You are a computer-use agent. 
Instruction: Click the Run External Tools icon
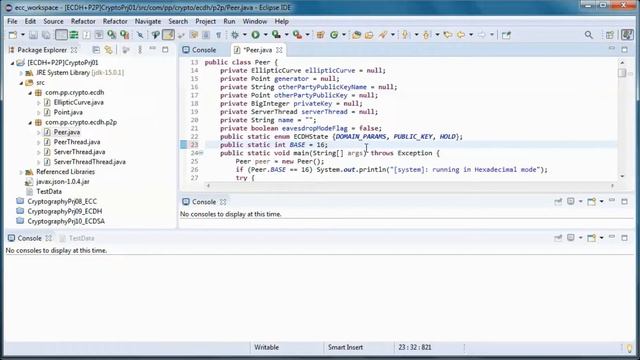(x=298, y=35)
